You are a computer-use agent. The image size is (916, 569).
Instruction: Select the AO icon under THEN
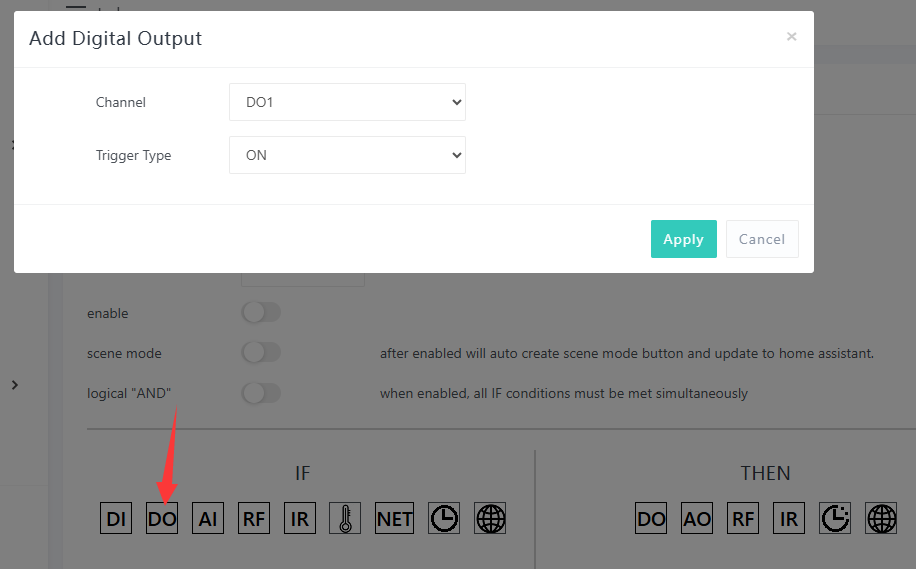[x=697, y=518]
